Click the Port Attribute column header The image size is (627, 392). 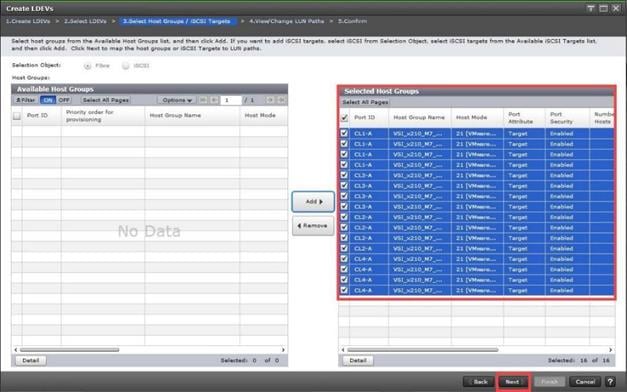[x=524, y=118]
